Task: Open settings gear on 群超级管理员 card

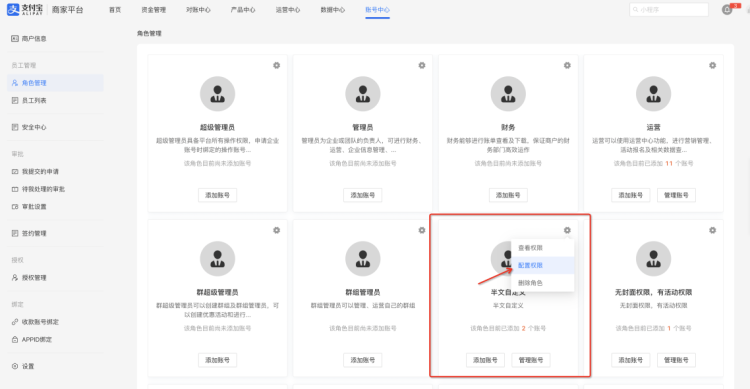Action: 276,230
